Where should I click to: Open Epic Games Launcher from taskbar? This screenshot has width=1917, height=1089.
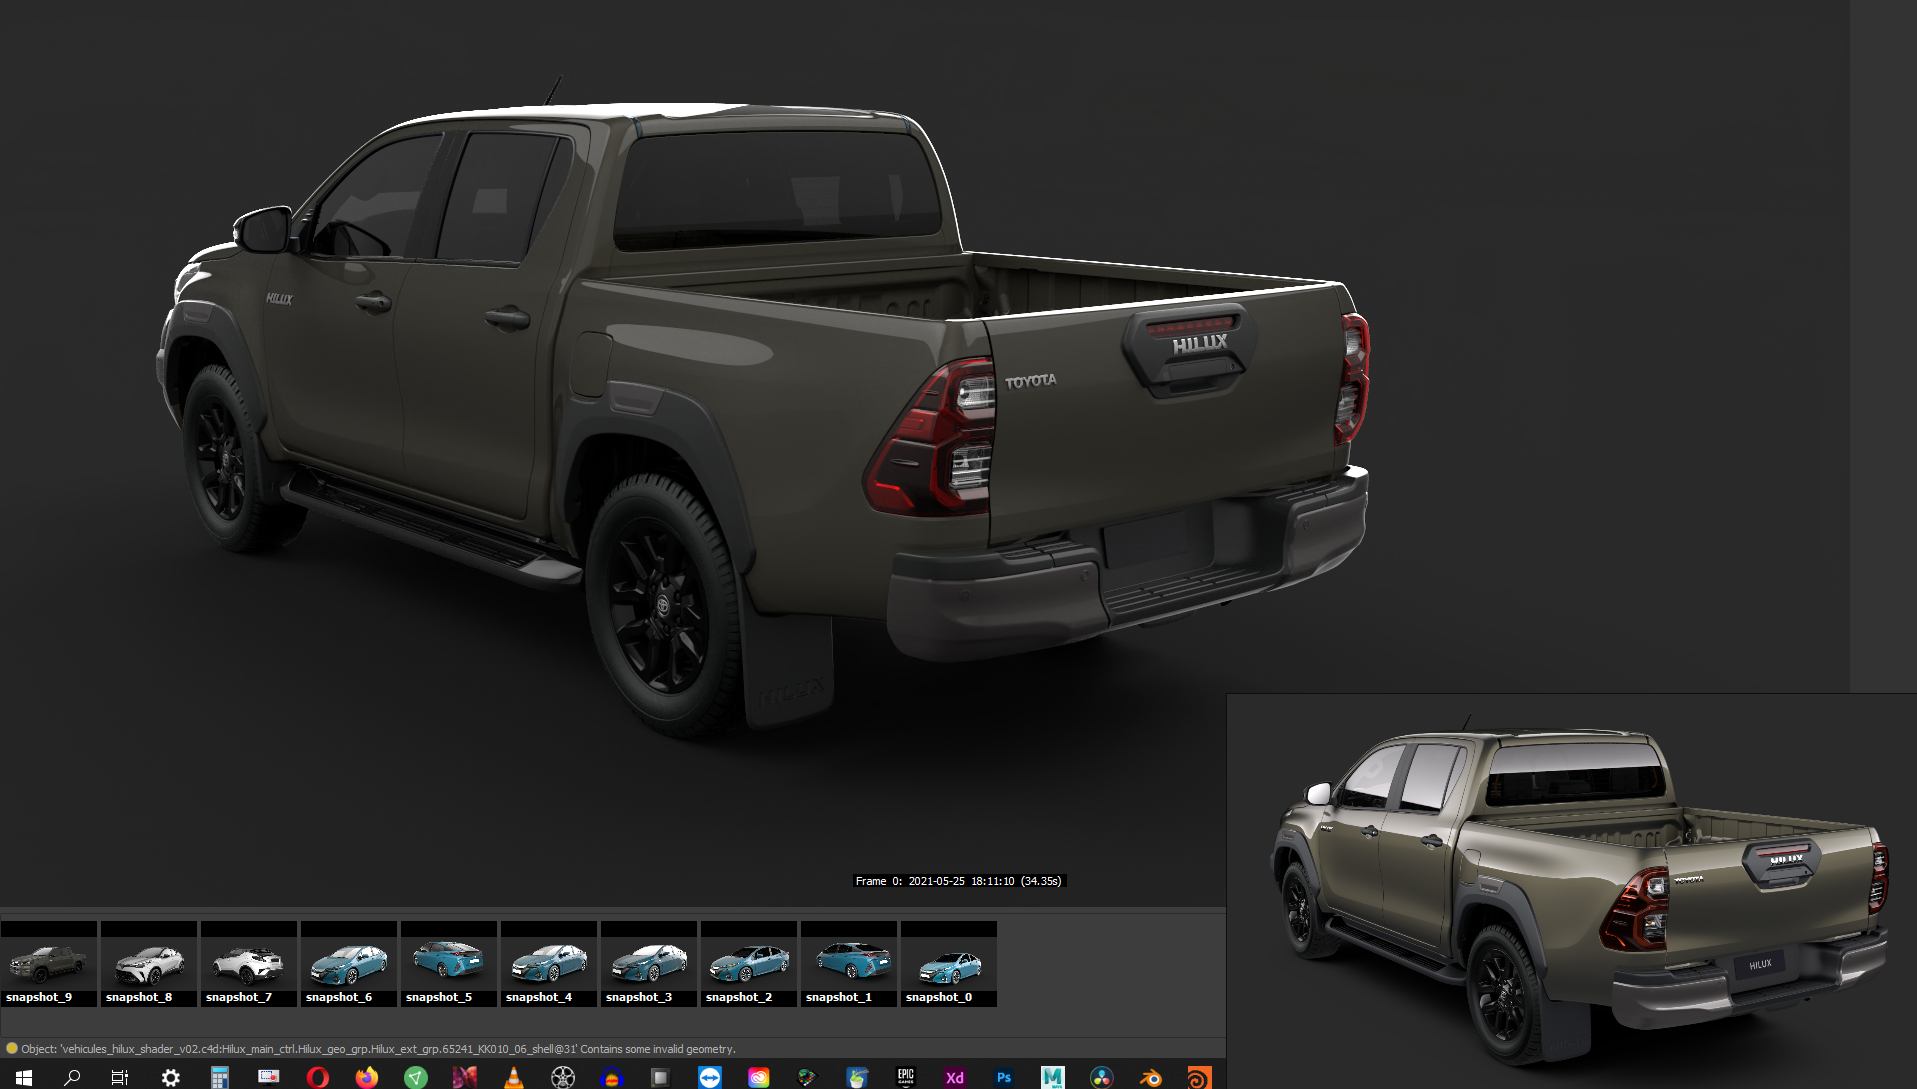(x=905, y=1077)
